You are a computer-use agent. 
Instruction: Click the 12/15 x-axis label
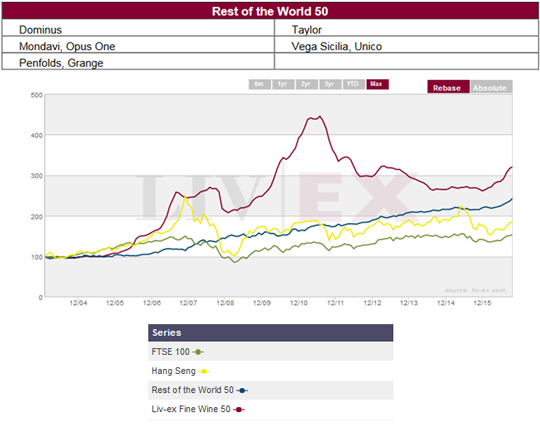482,303
